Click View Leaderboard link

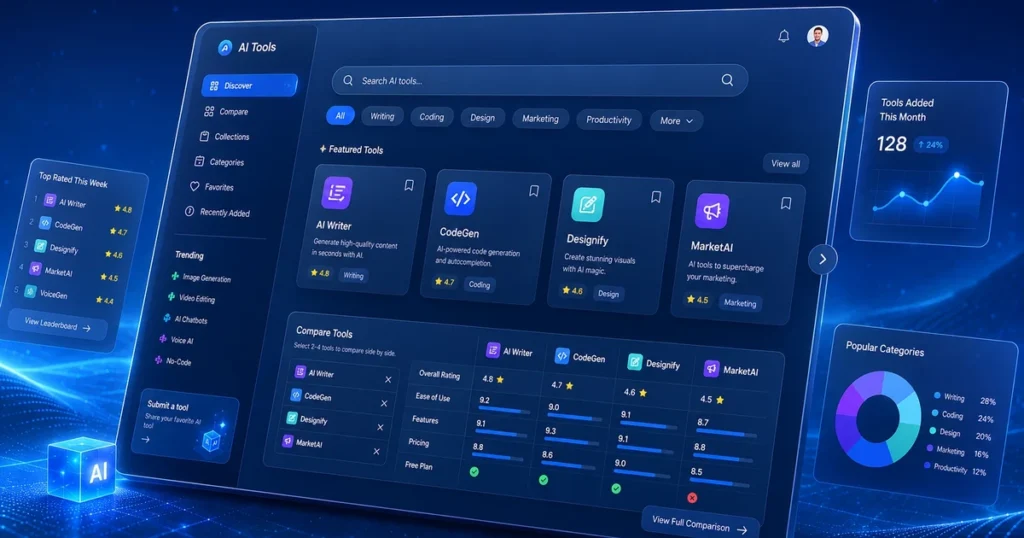[57, 324]
